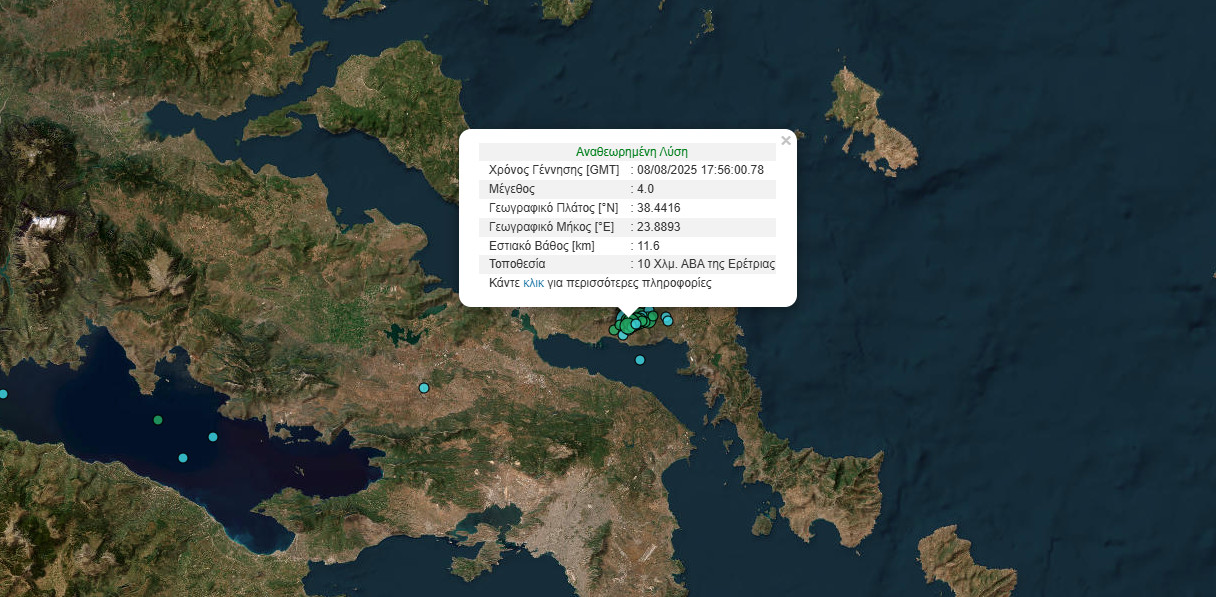This screenshot has height=597, width=1216.
Task: Click the cyan marker just right of the green Gulf of Corinth marker
Action: pyautogui.click(x=213, y=437)
